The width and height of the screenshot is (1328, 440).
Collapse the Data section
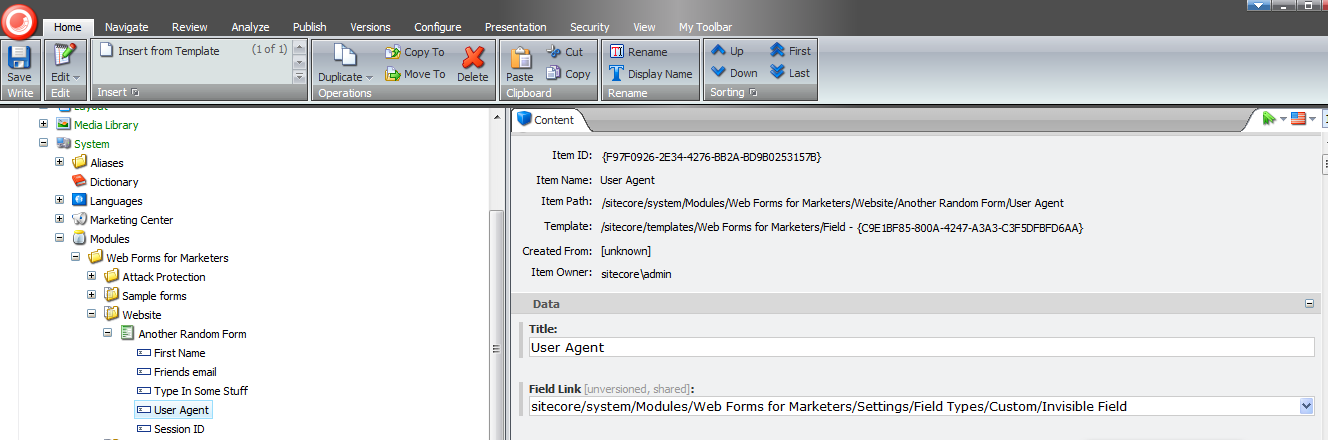coord(1308,304)
